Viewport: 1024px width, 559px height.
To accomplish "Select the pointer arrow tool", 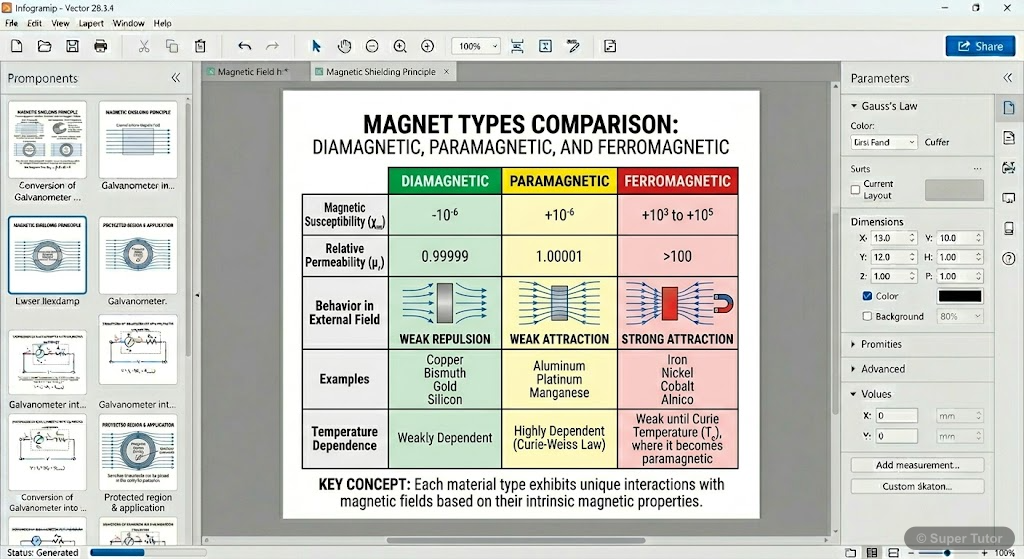I will (316, 46).
